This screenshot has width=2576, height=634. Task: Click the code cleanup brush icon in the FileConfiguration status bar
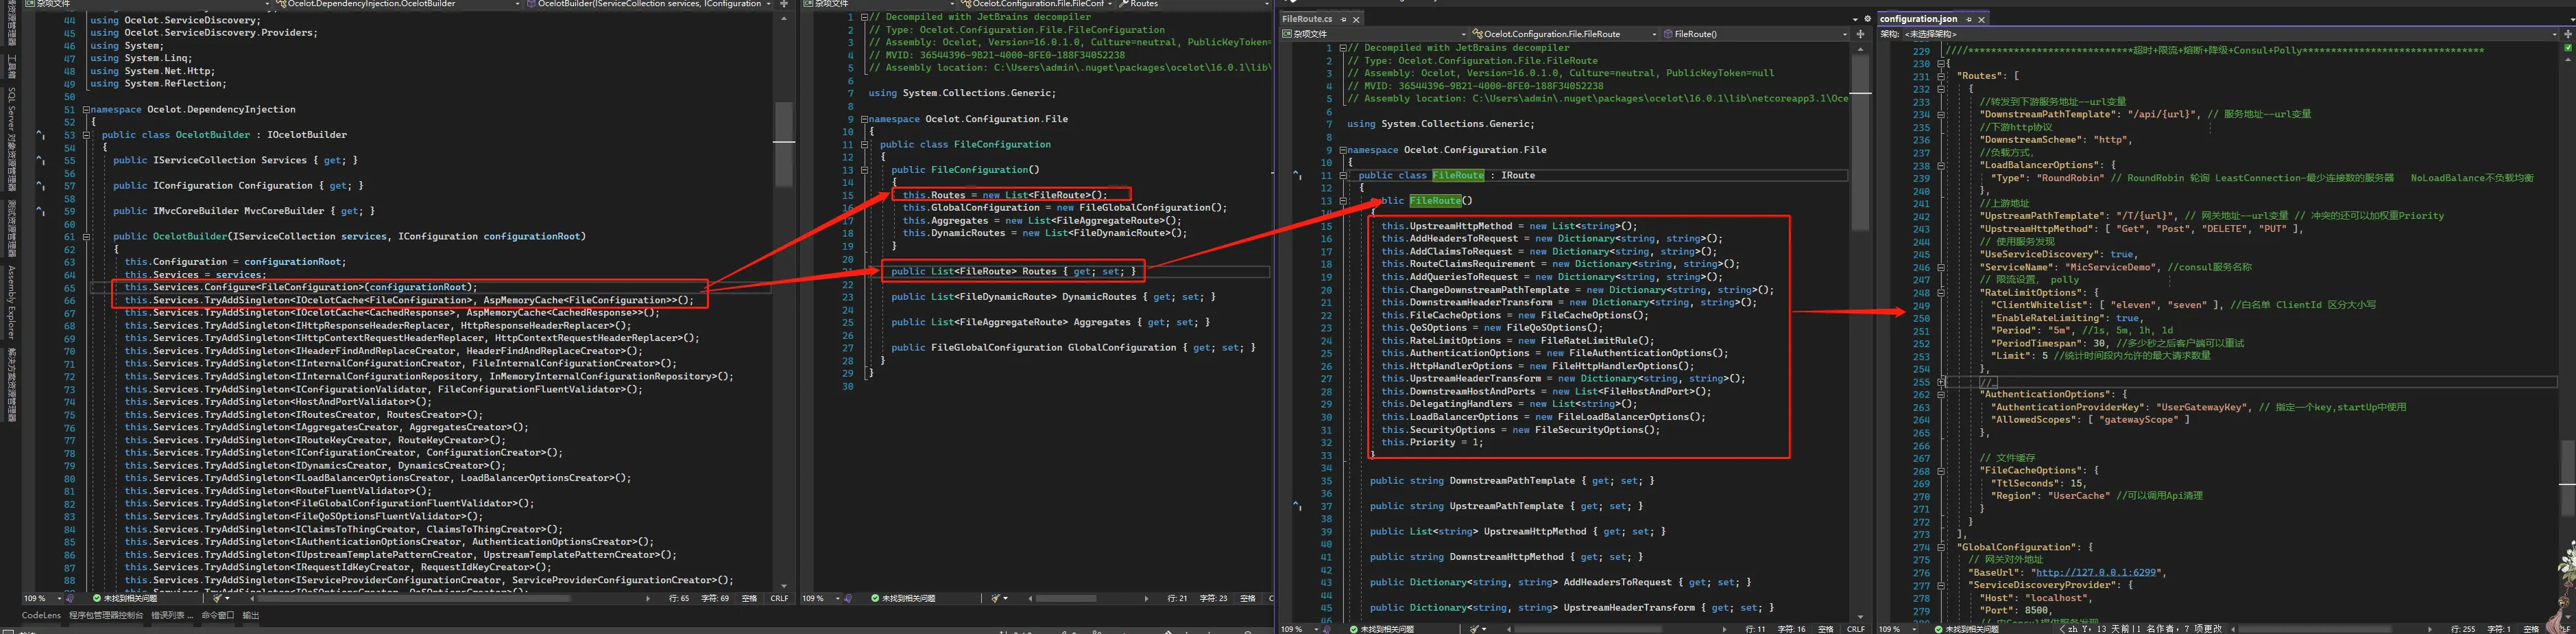click(996, 599)
